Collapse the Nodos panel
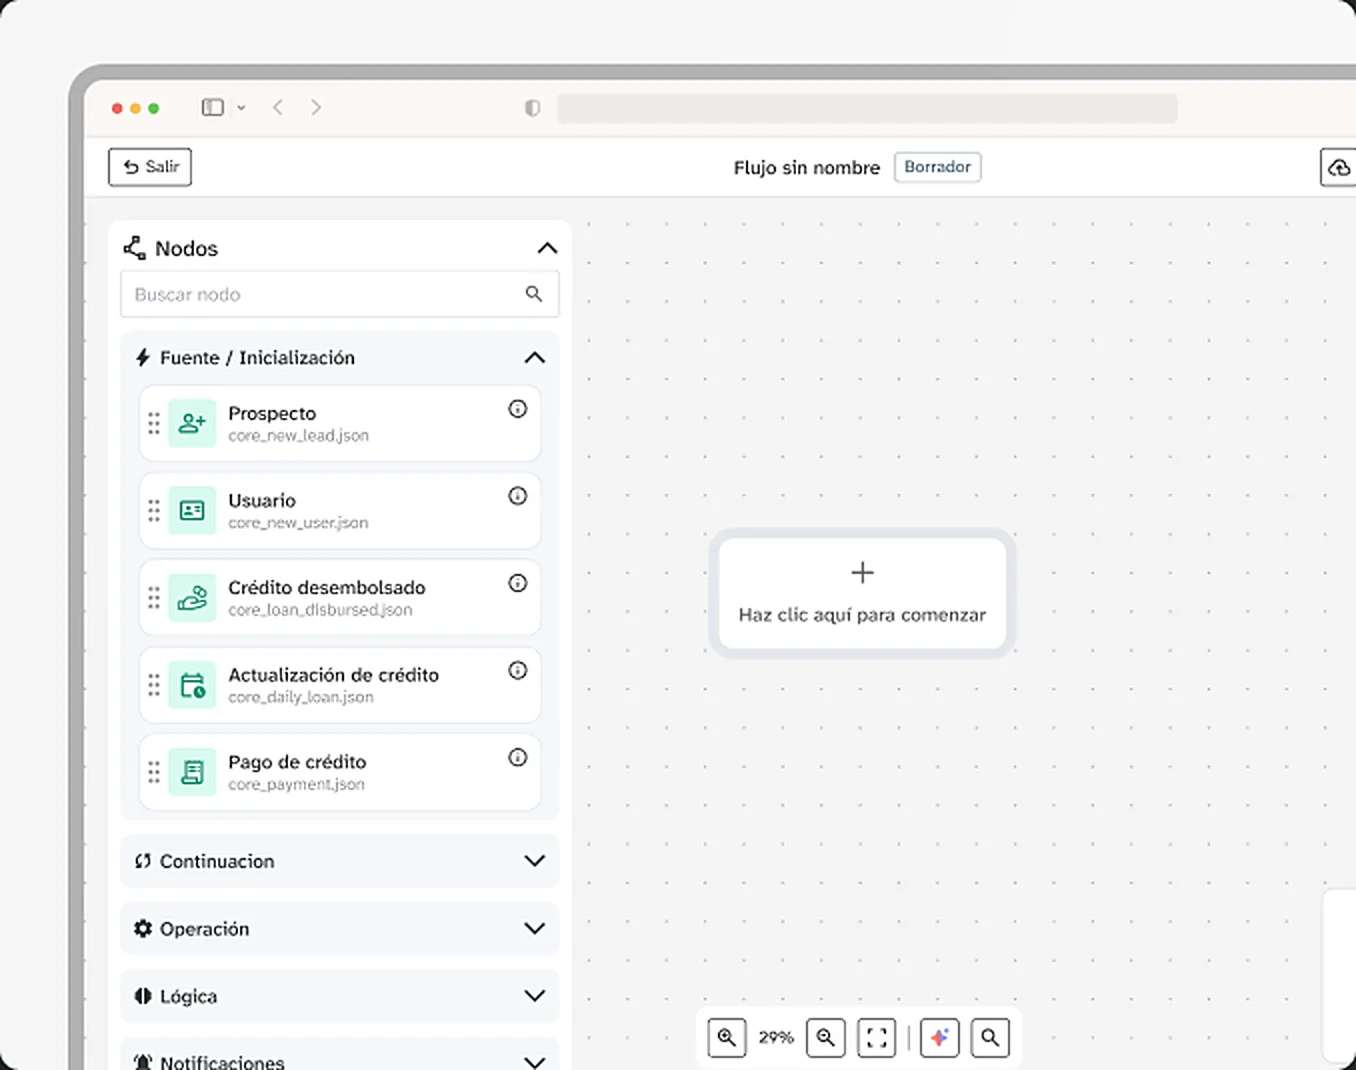Image resolution: width=1356 pixels, height=1070 pixels. pos(547,248)
